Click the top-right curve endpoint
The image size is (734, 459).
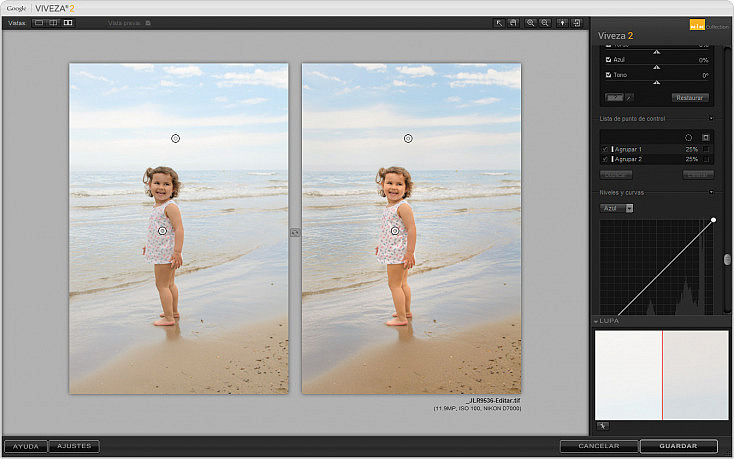pos(713,219)
